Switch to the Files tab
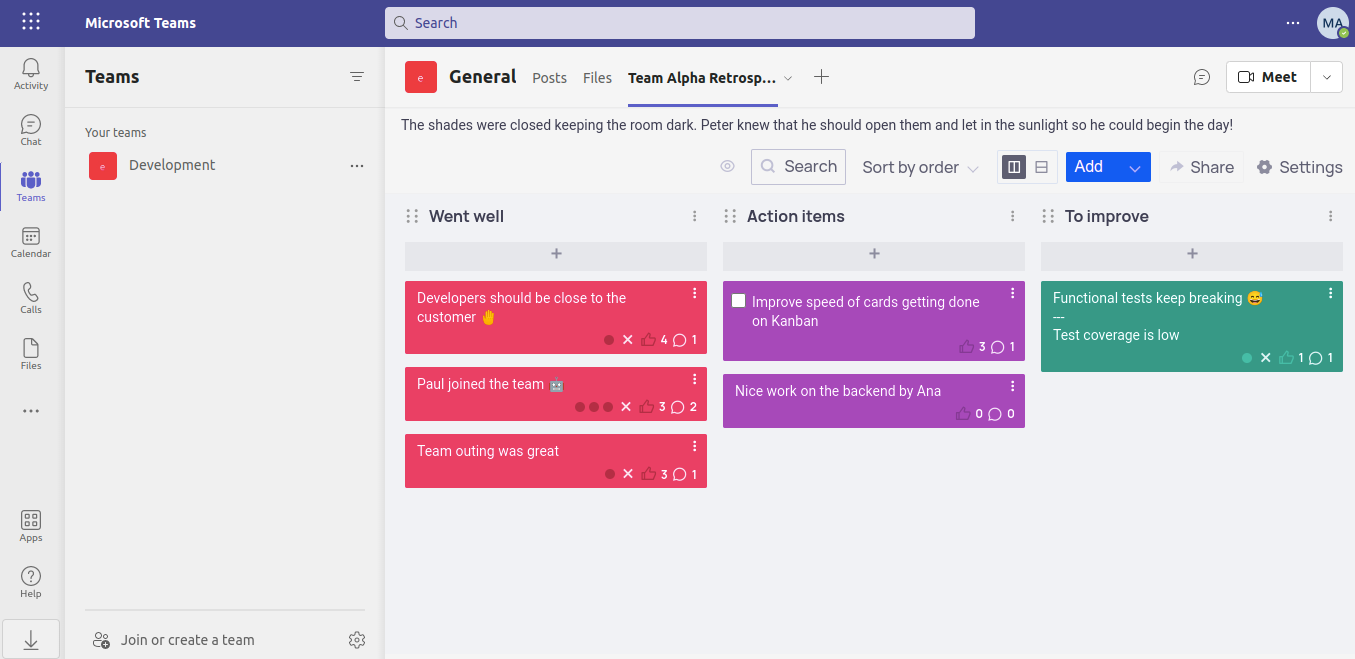Image resolution: width=1355 pixels, height=659 pixels. (597, 77)
